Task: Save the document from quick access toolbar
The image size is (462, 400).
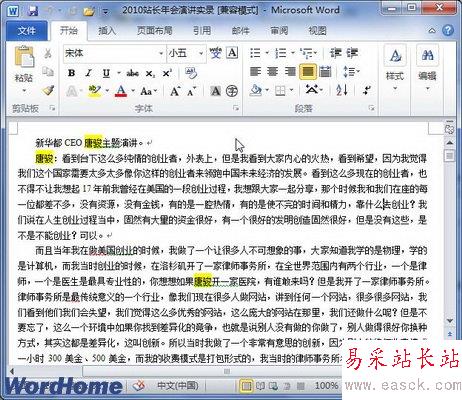Action: 33,11
